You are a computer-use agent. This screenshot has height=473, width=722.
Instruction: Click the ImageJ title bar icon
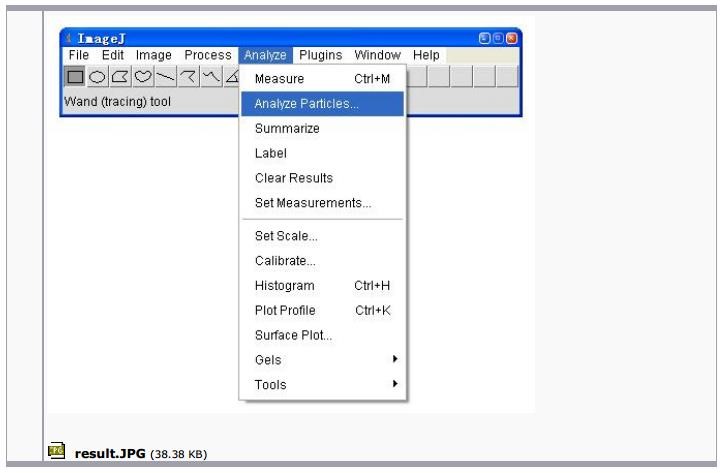[69, 38]
